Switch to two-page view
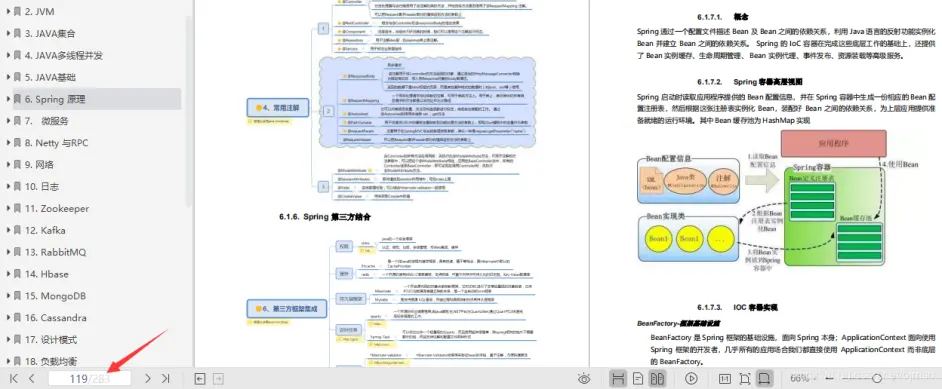The width and height of the screenshot is (942, 389). point(658,379)
